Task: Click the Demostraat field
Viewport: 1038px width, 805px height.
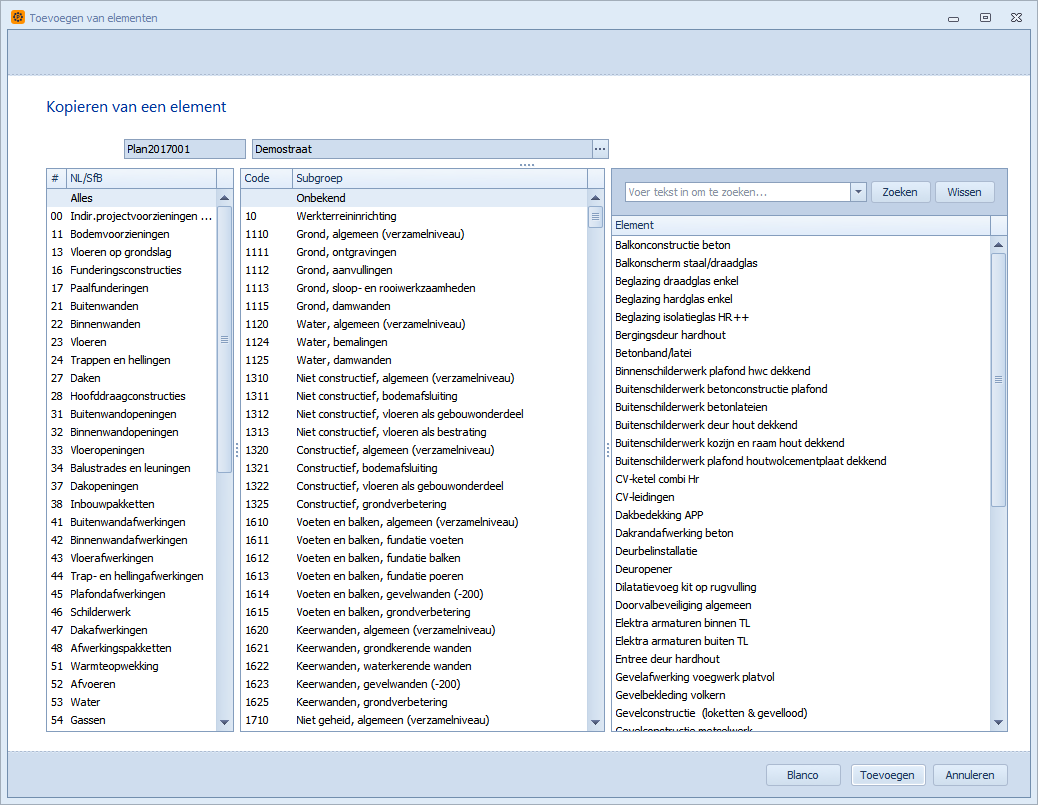Action: (x=422, y=149)
